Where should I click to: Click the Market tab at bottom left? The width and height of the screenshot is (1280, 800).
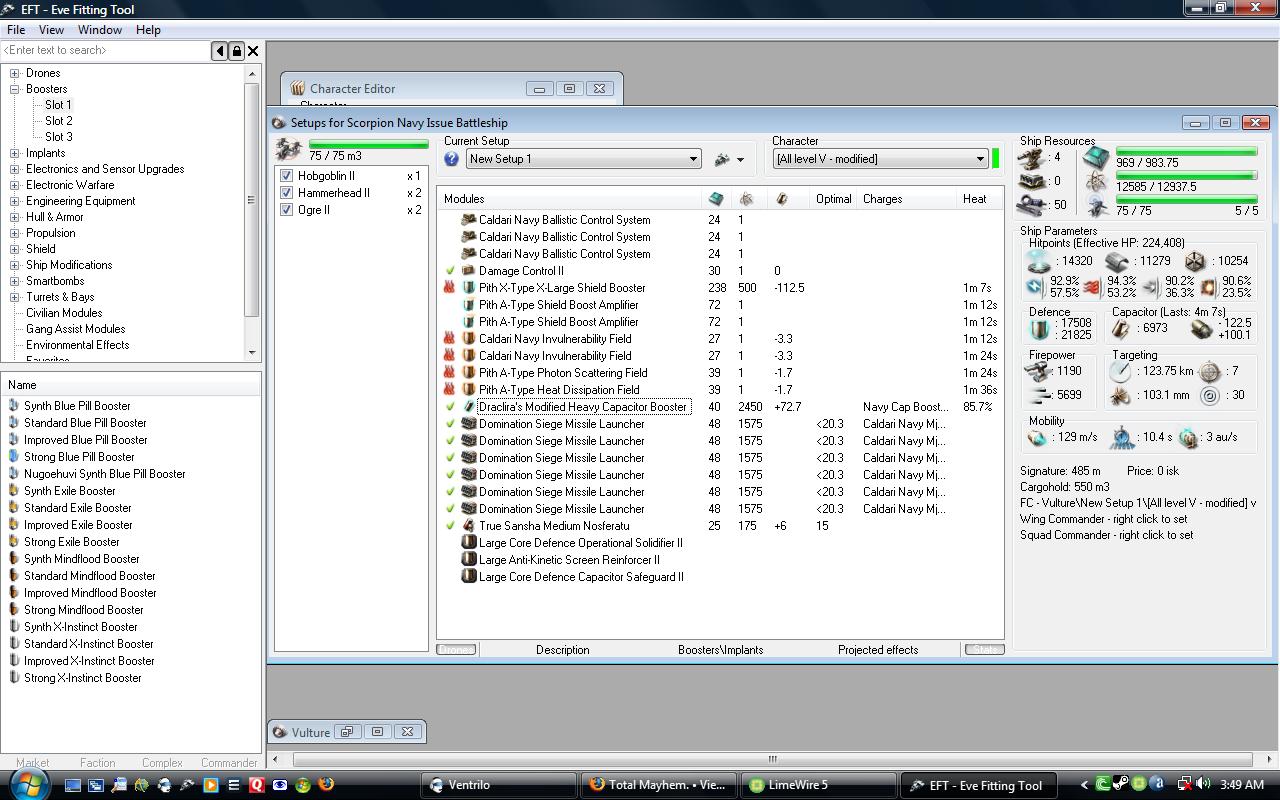pyautogui.click(x=32, y=762)
